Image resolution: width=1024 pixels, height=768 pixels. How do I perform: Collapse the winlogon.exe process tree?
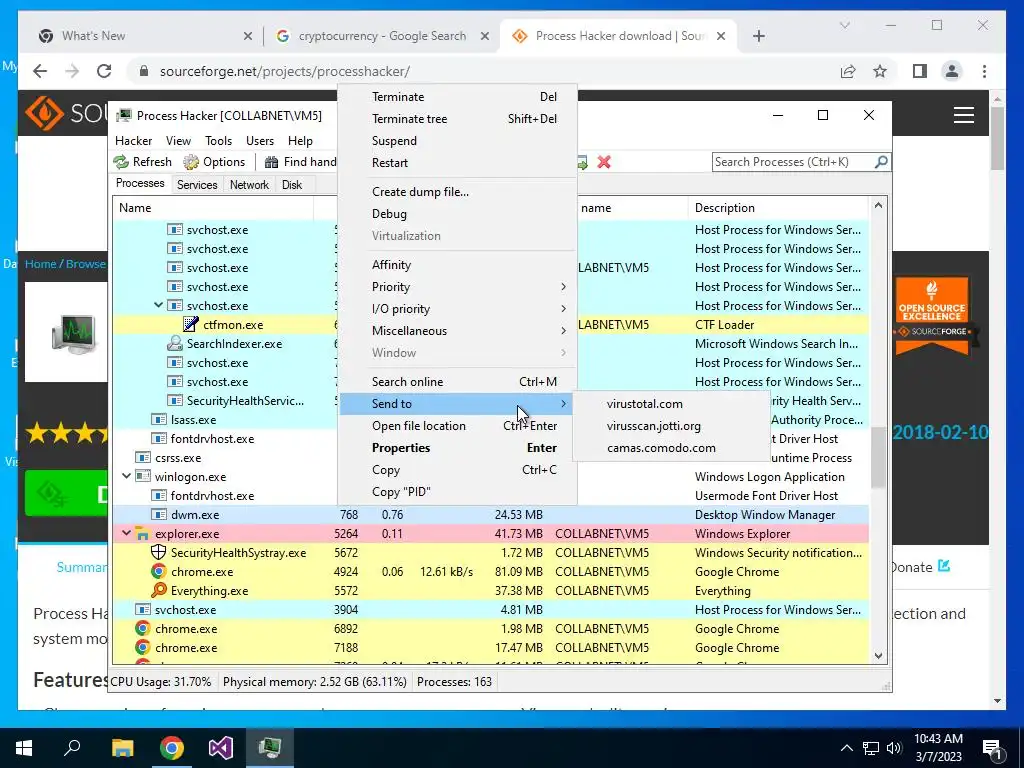[126, 476]
